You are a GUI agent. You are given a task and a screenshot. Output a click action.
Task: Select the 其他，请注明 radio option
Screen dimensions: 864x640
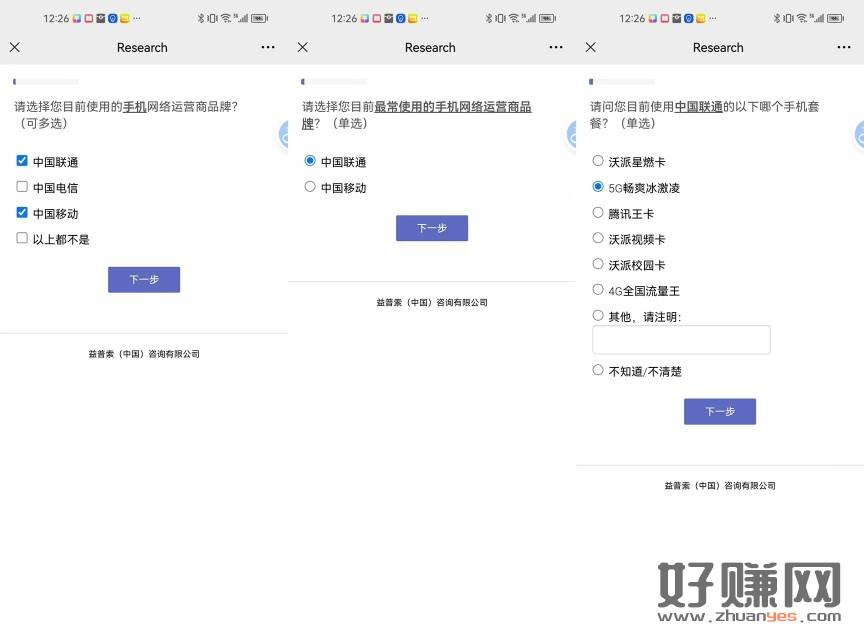598,316
